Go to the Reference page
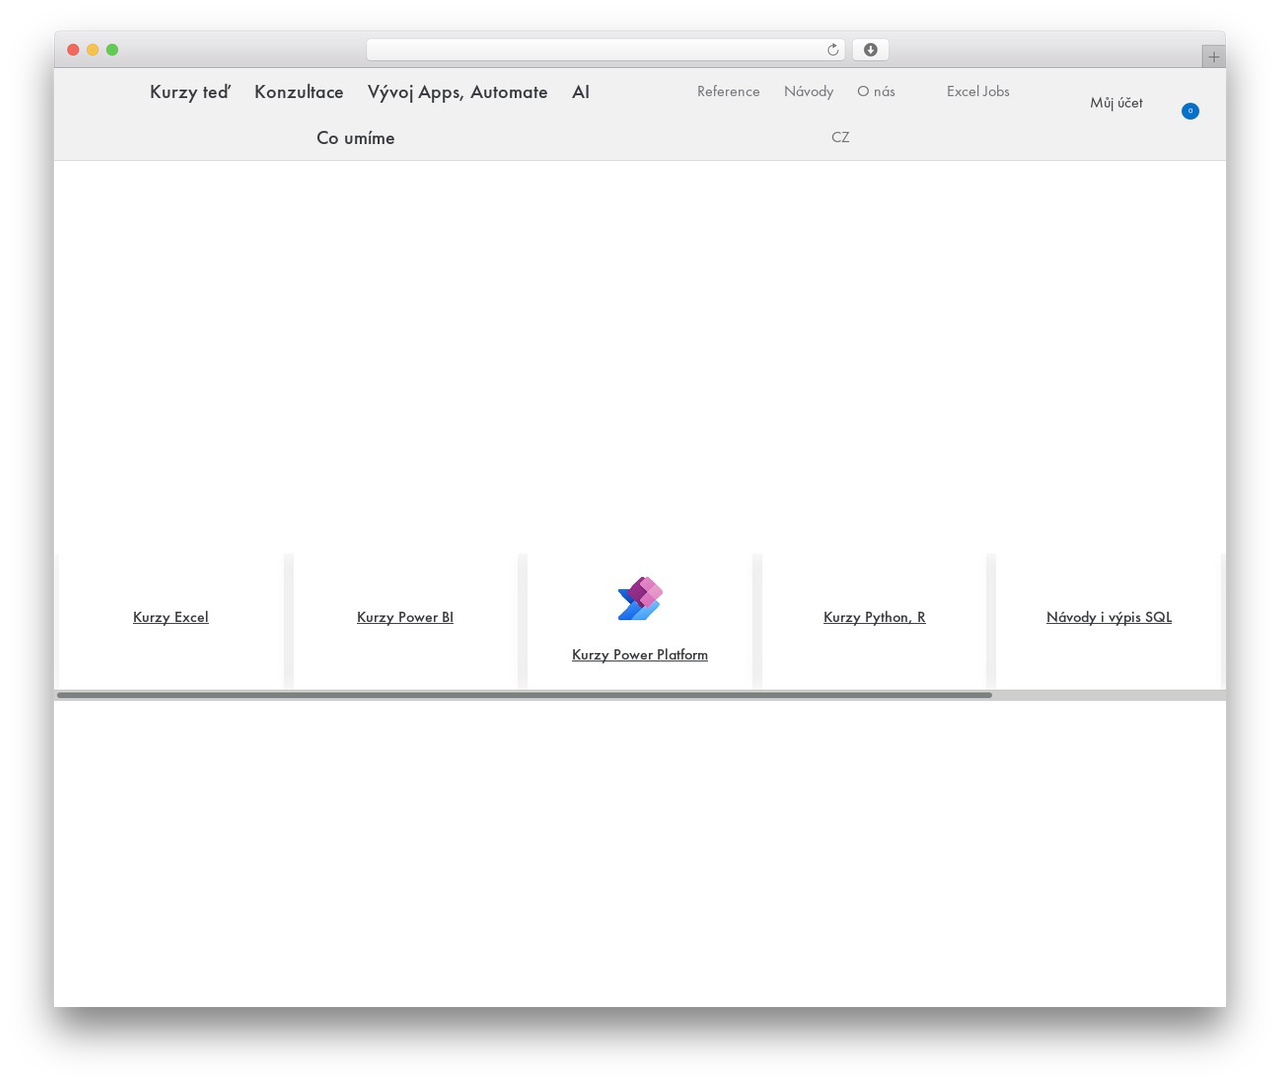The height and width of the screenshot is (1084, 1280). (x=728, y=91)
